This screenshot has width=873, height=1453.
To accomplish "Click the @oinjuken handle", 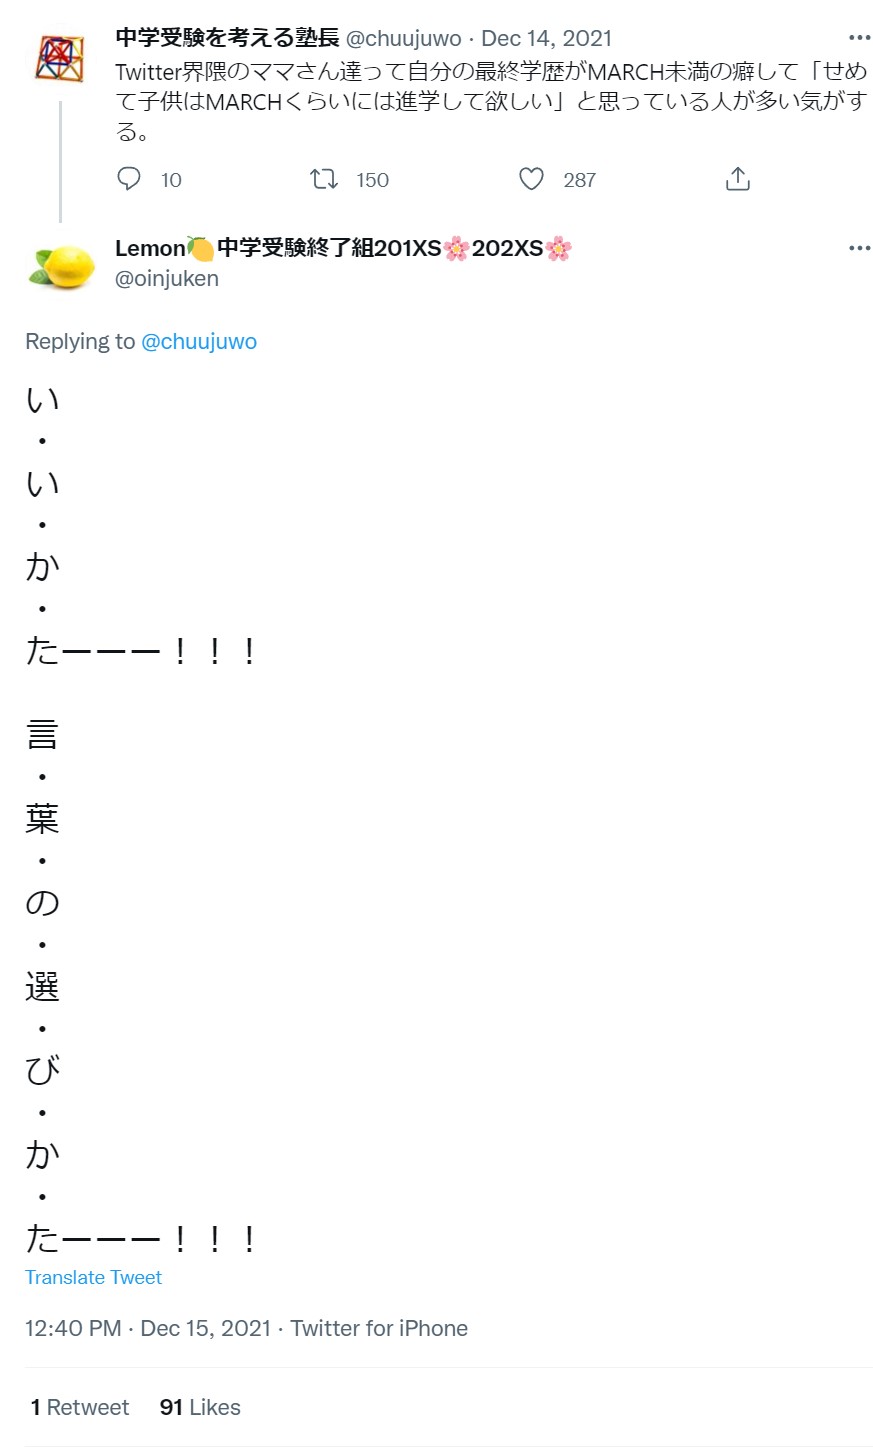I will (x=167, y=278).
